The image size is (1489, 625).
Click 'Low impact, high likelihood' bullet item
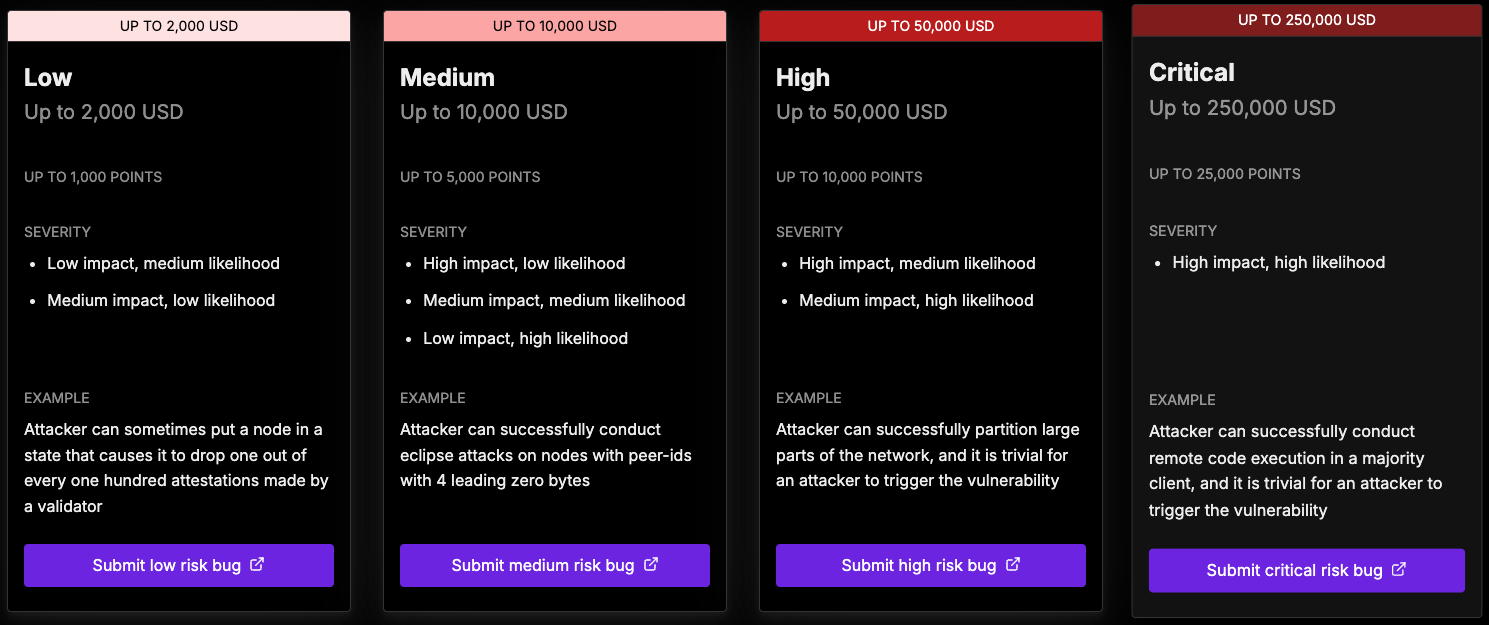[525, 339]
